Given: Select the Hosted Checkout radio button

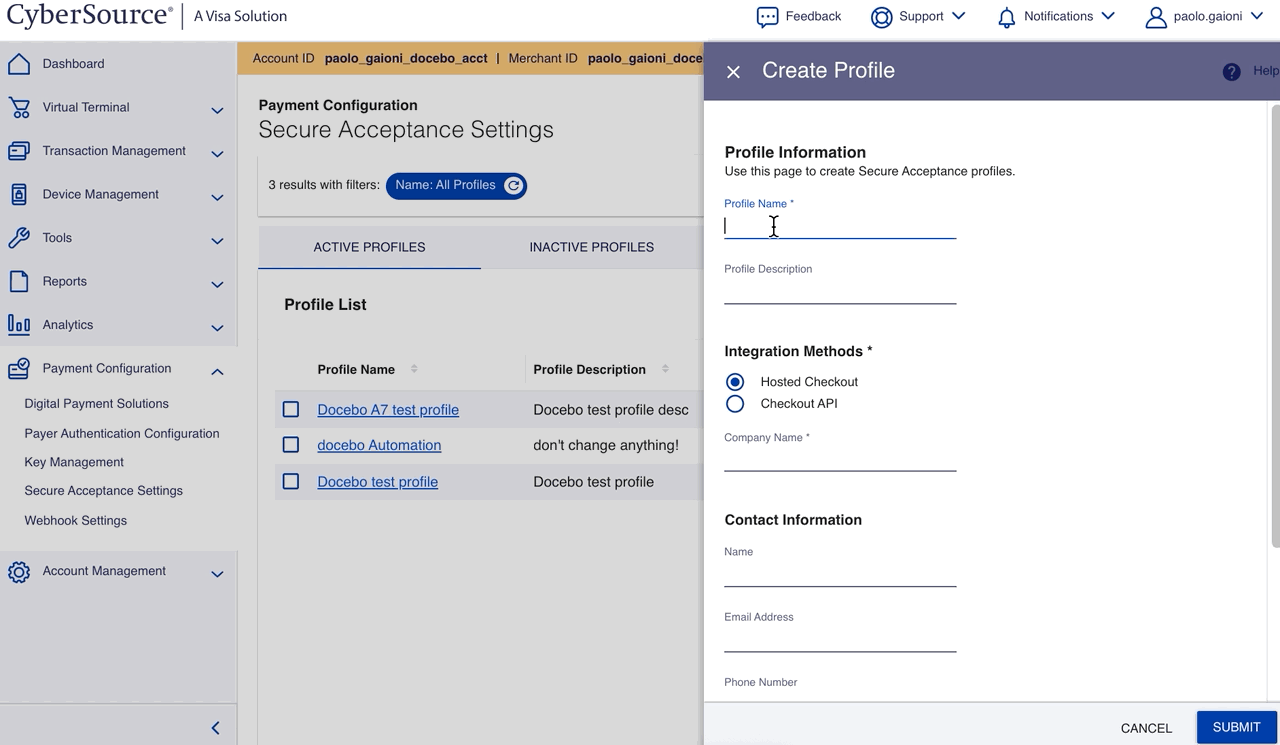Looking at the screenshot, I should click(735, 381).
